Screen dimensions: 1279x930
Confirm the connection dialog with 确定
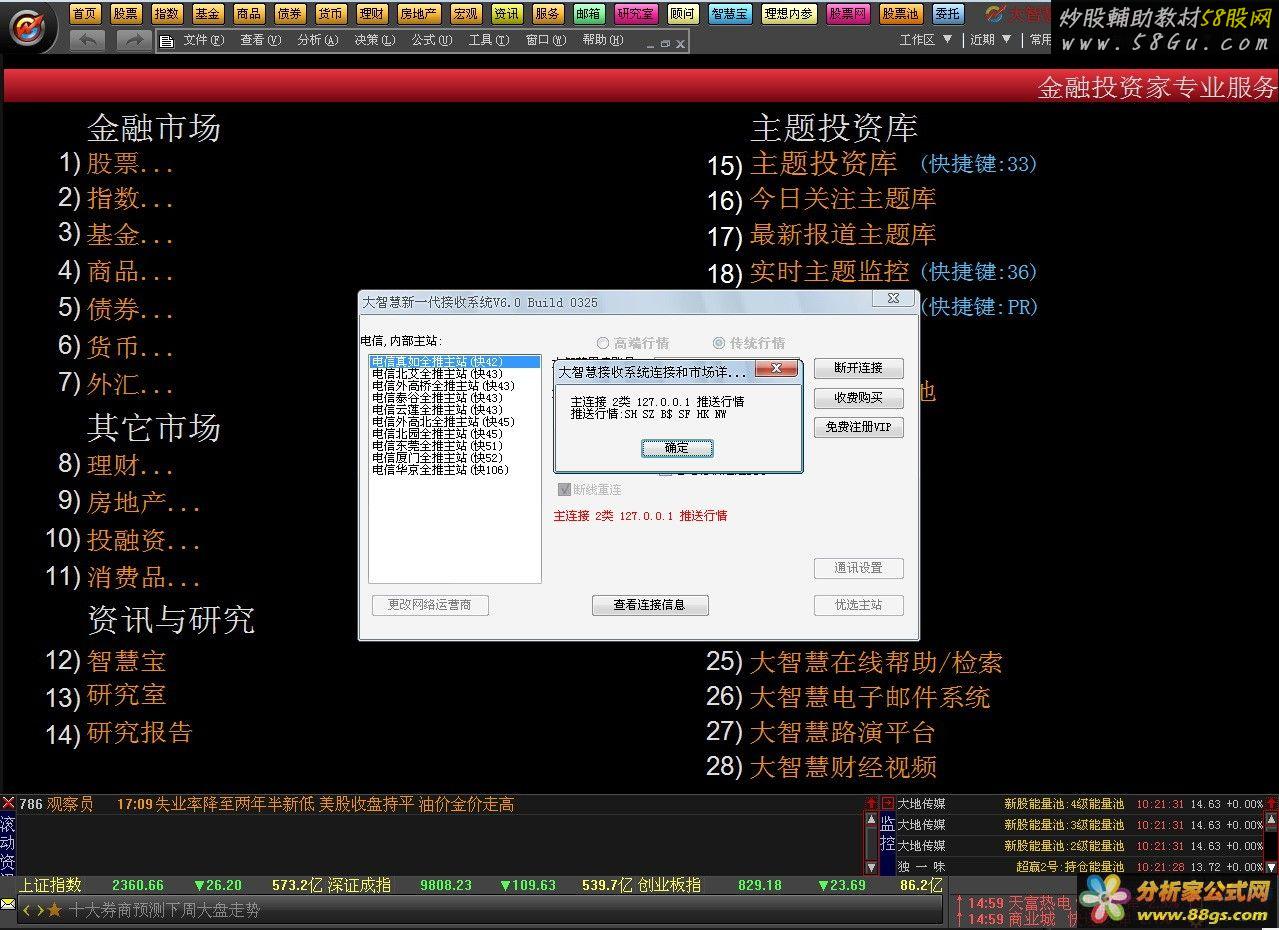pos(677,448)
